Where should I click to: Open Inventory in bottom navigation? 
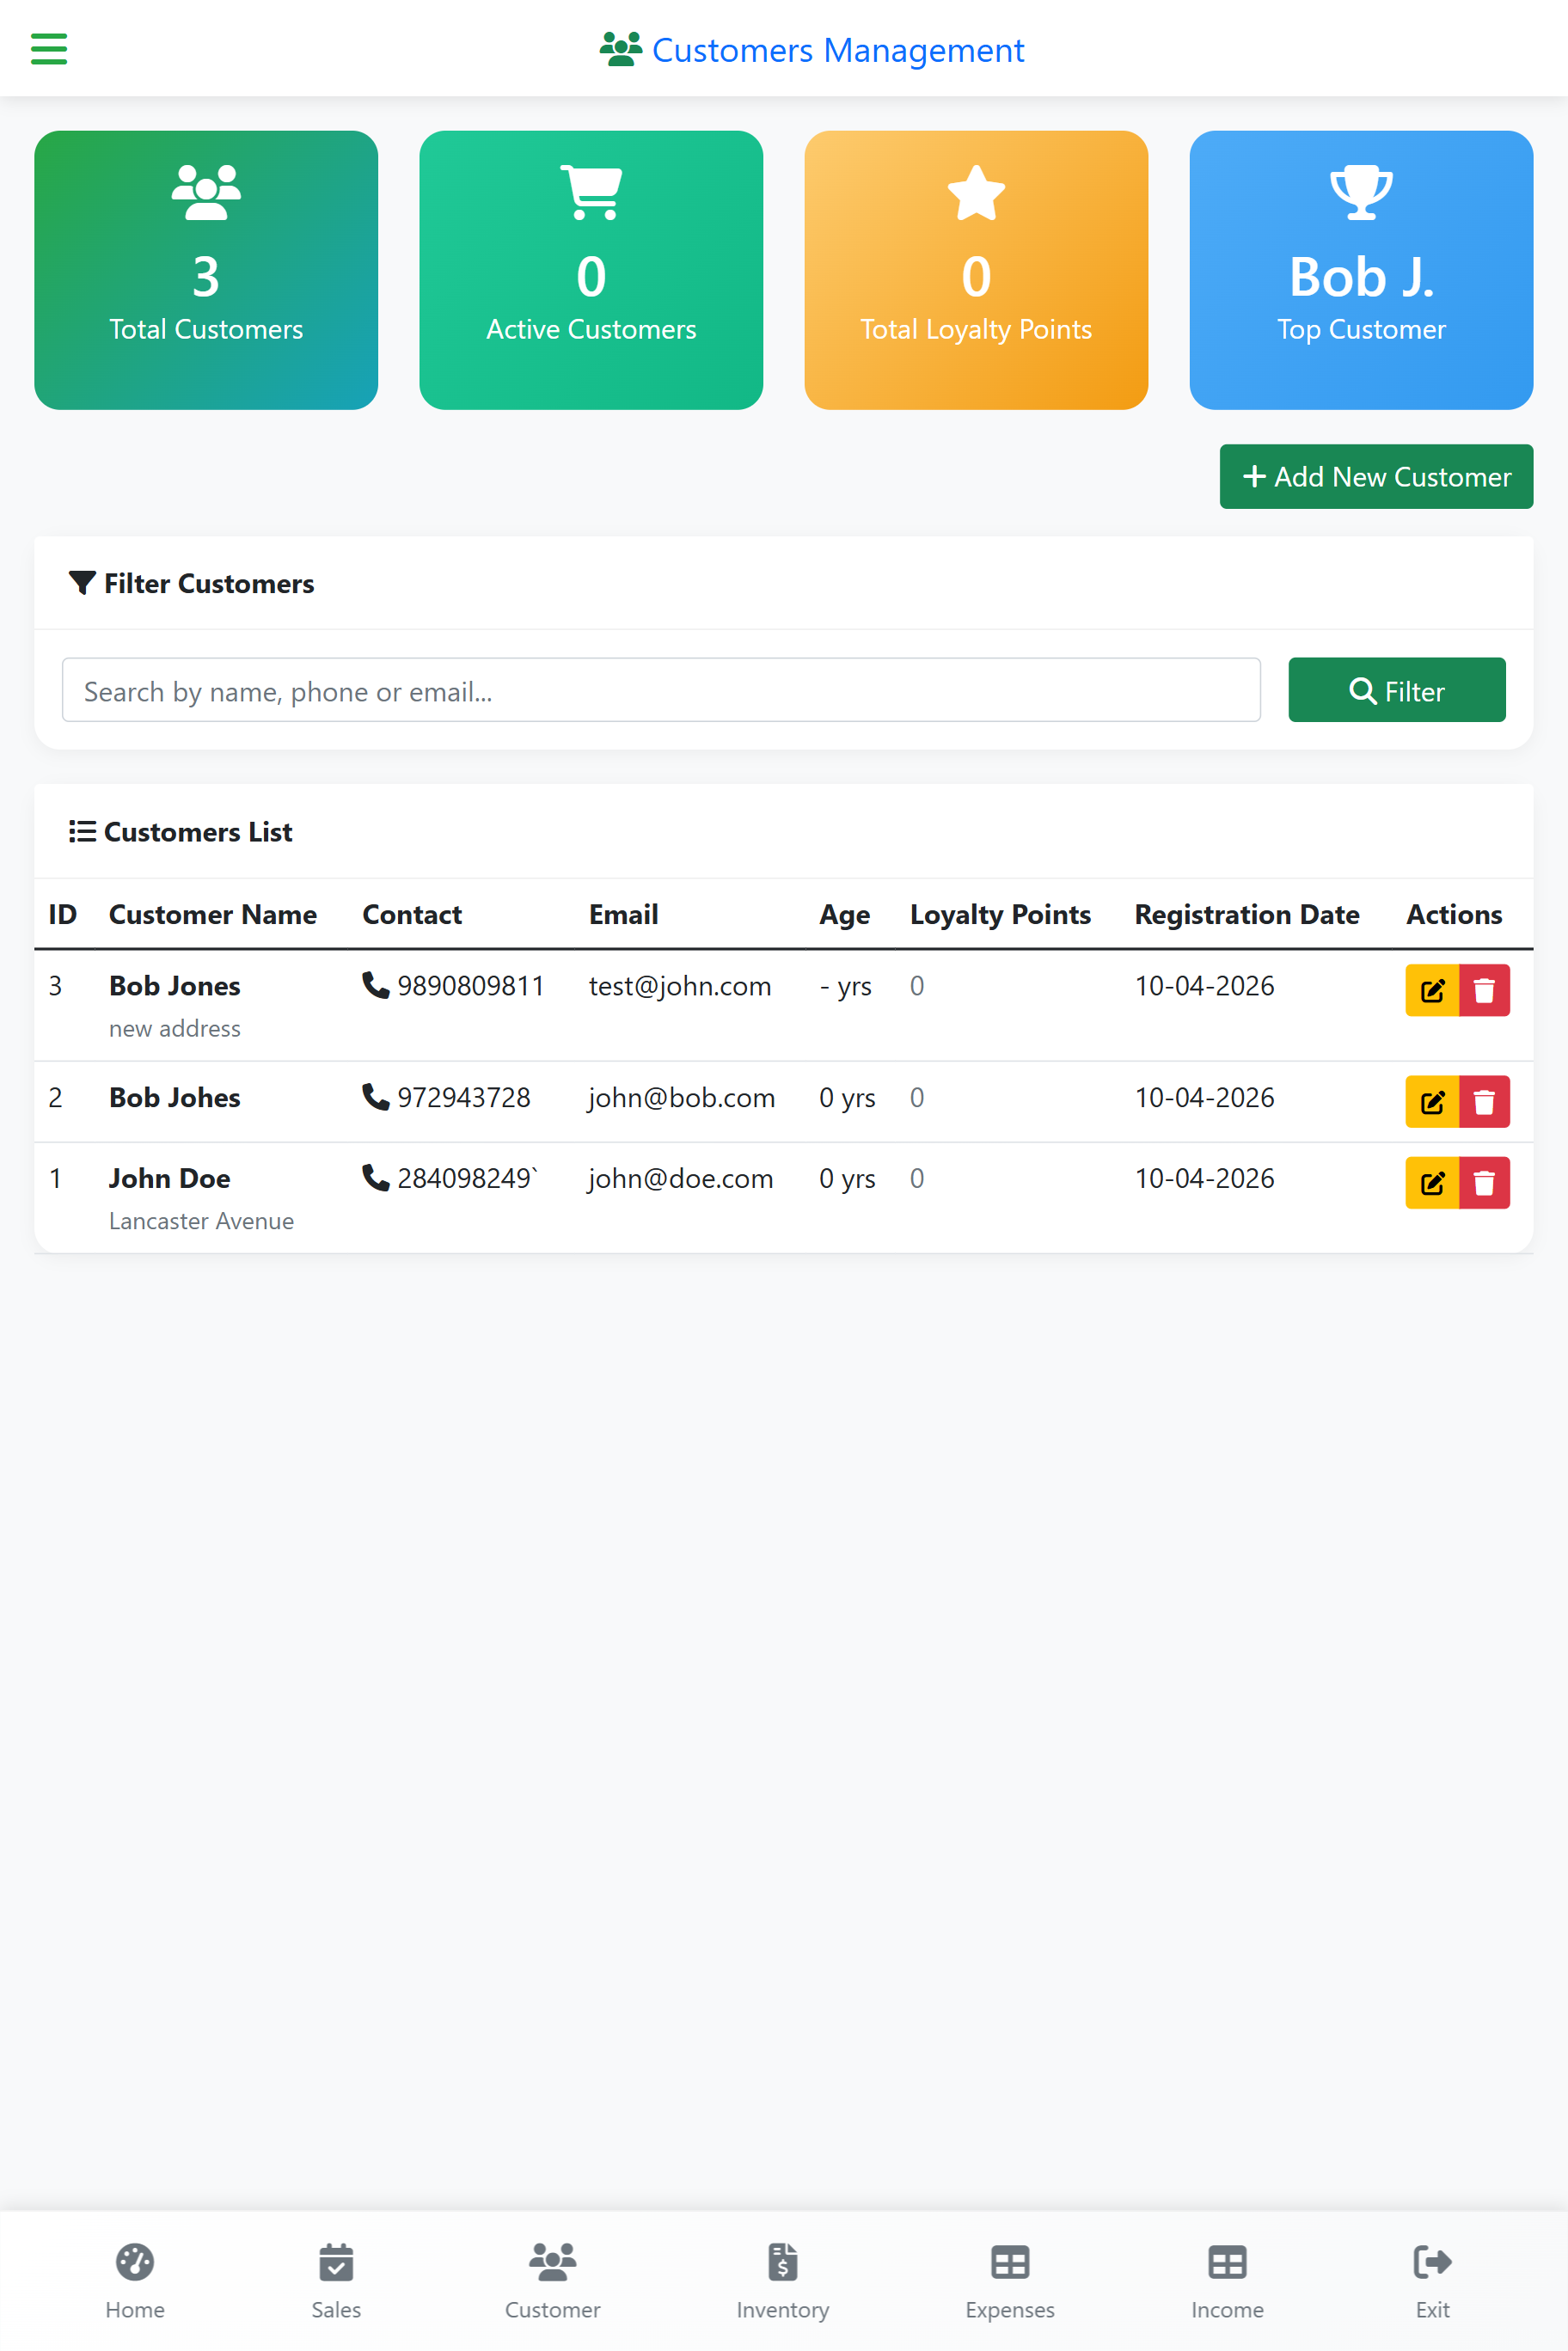783,2281
